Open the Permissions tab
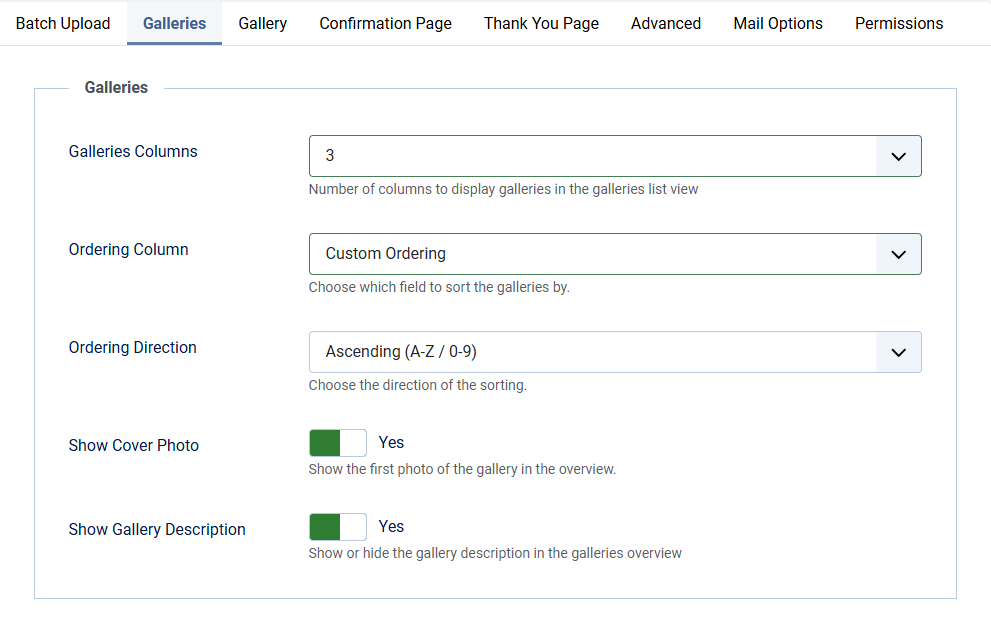The height and width of the screenshot is (636, 991). (898, 23)
